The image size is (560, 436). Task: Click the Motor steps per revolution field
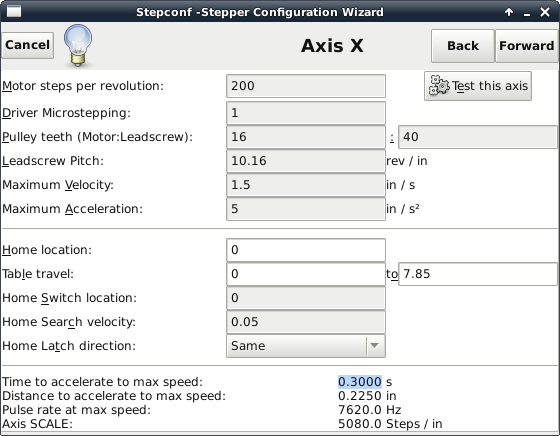click(306, 86)
